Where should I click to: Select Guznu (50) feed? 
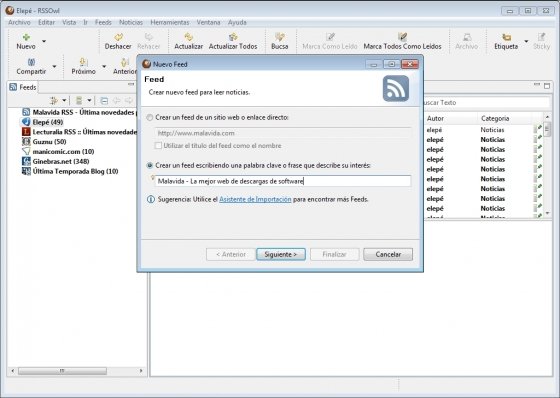pyautogui.click(x=44, y=142)
